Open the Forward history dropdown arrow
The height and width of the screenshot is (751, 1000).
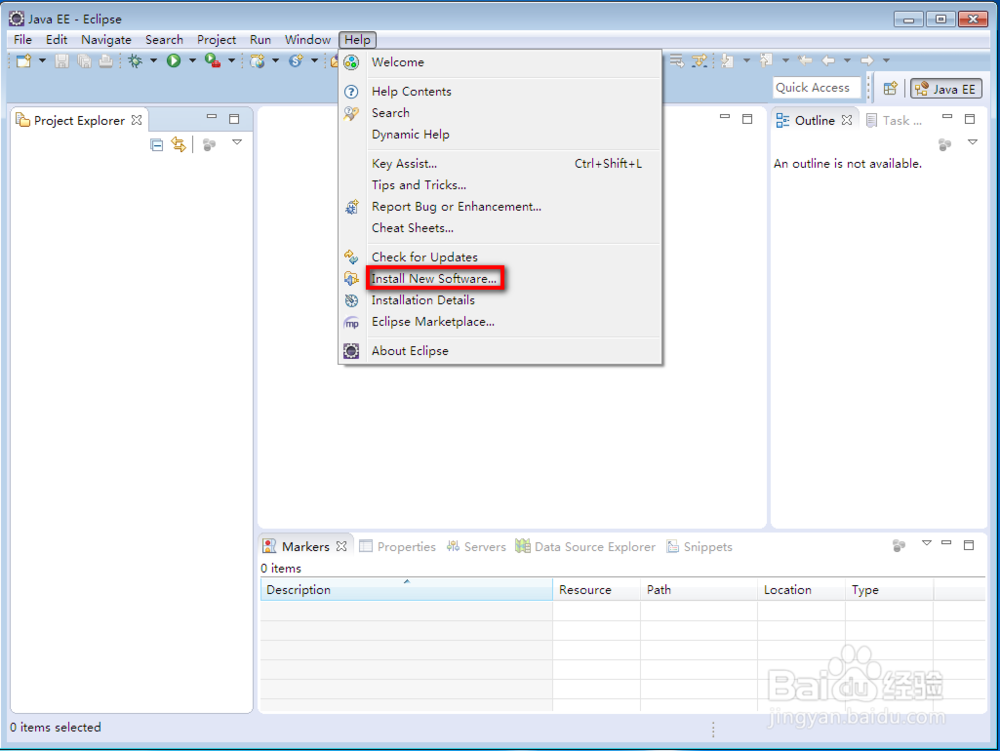[x=886, y=61]
